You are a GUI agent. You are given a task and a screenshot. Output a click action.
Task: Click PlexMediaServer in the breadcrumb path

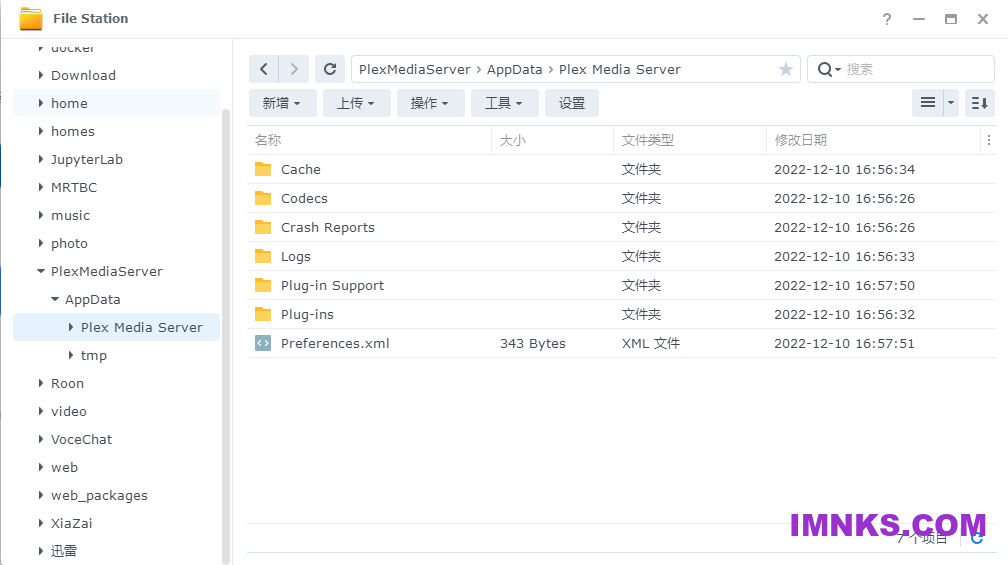pyautogui.click(x=415, y=69)
